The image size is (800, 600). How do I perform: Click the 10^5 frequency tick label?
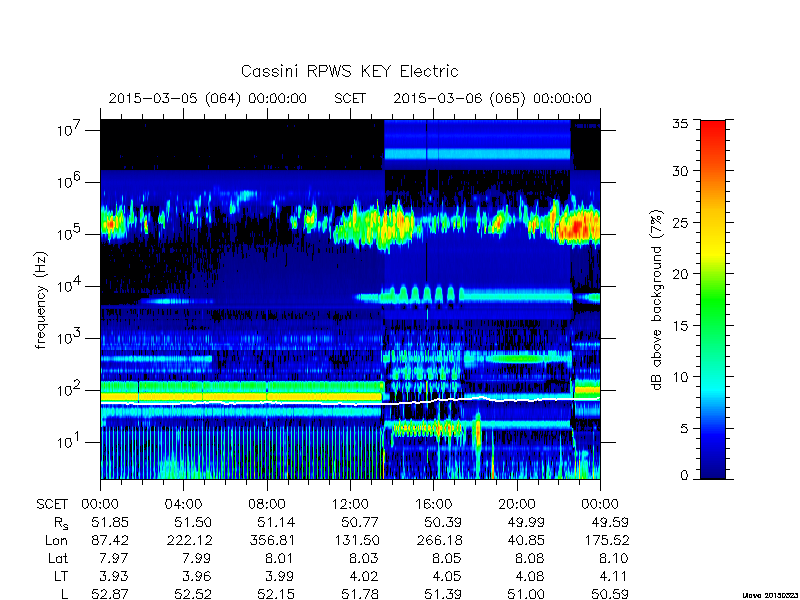(69, 234)
